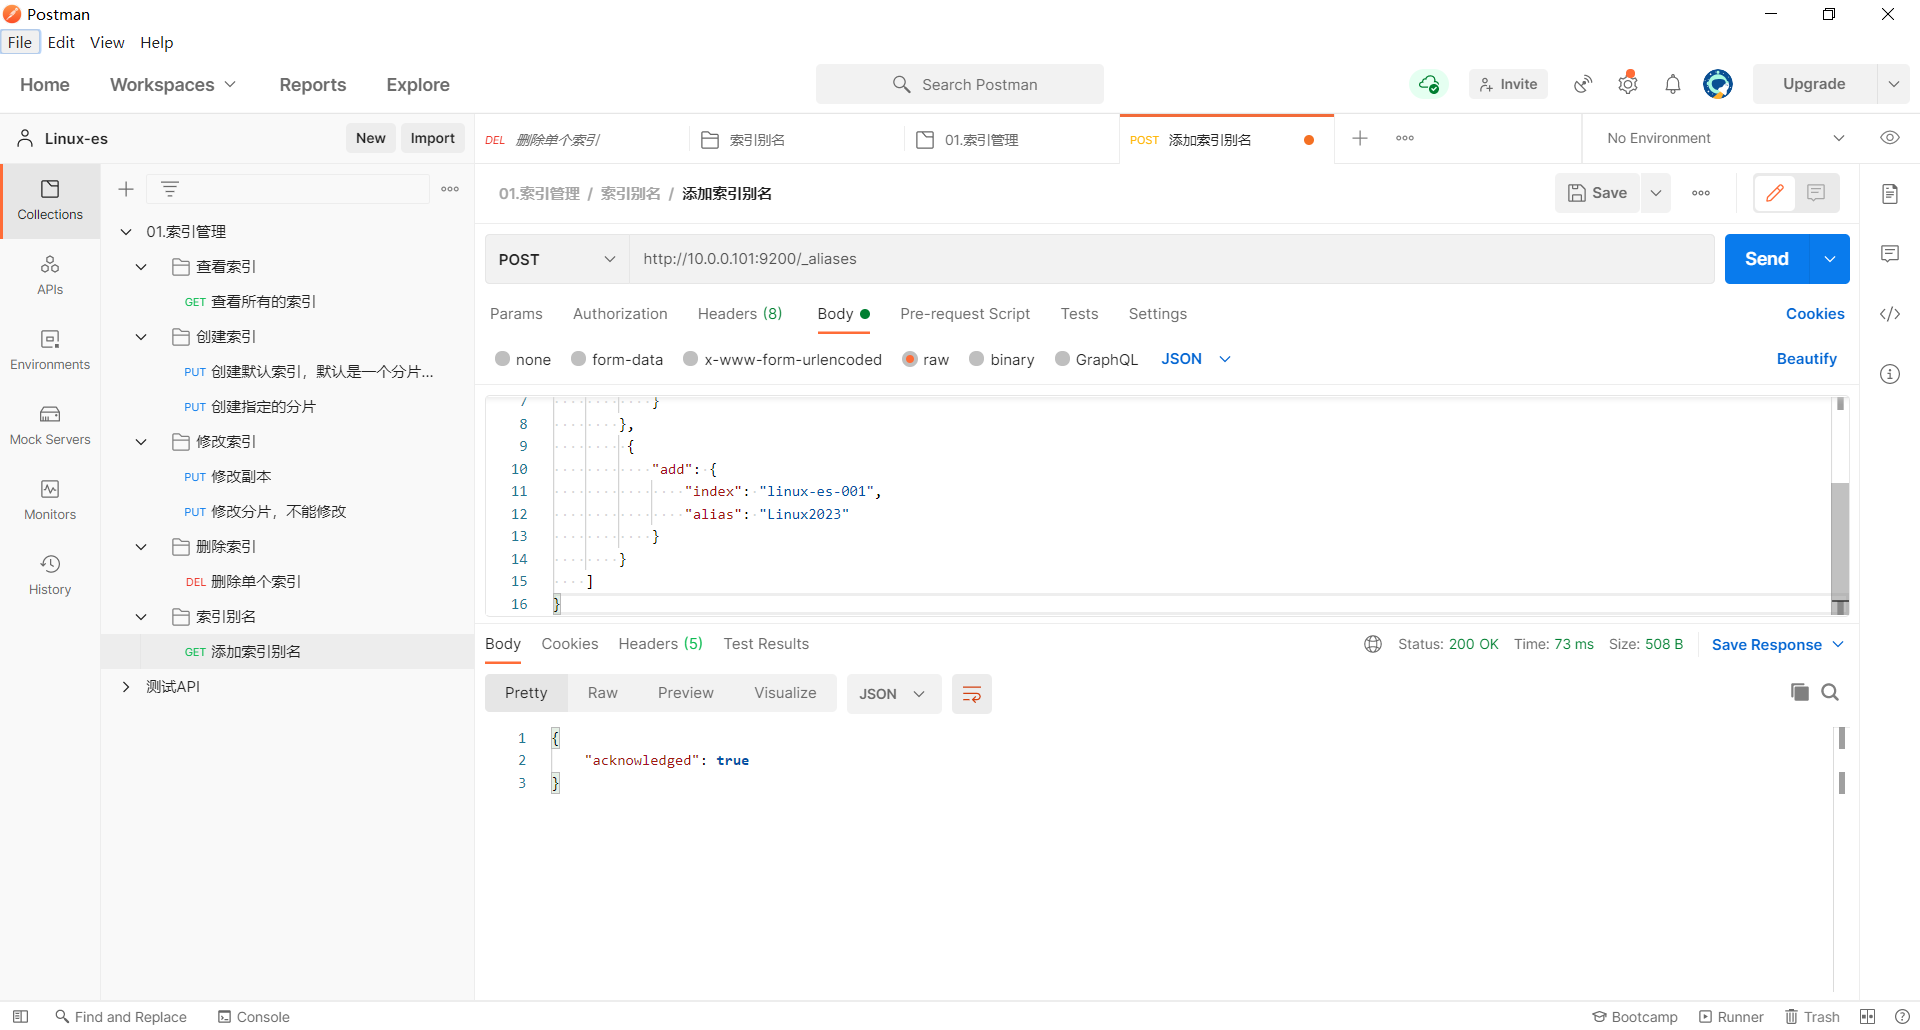This screenshot has width=1920, height=1030.
Task: Collapse the 查看索引 folder
Action: [141, 267]
